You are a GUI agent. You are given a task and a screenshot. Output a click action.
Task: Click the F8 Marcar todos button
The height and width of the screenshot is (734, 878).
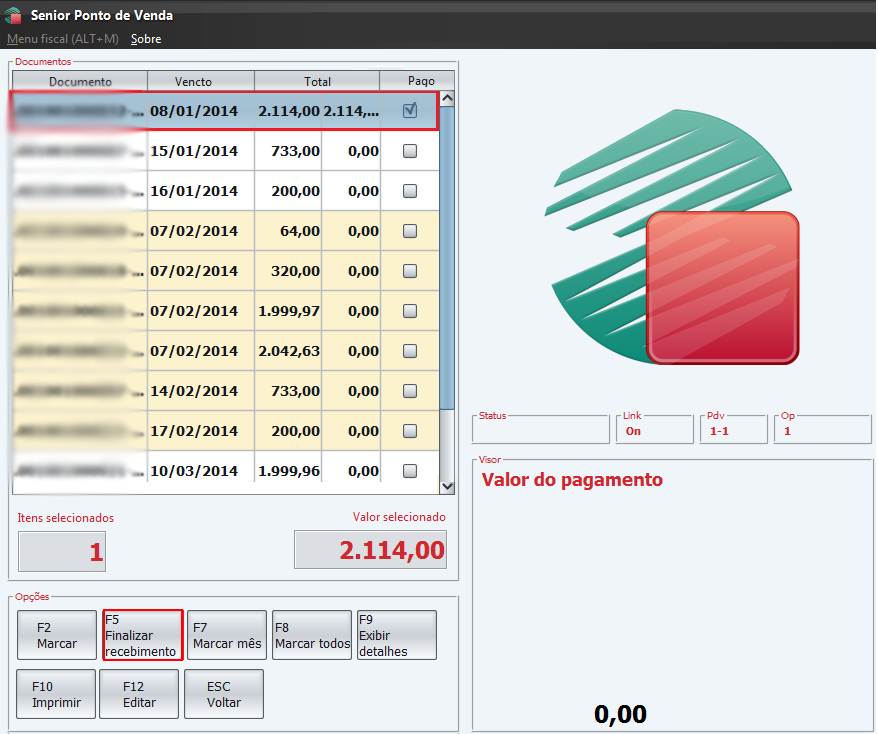click(x=312, y=635)
